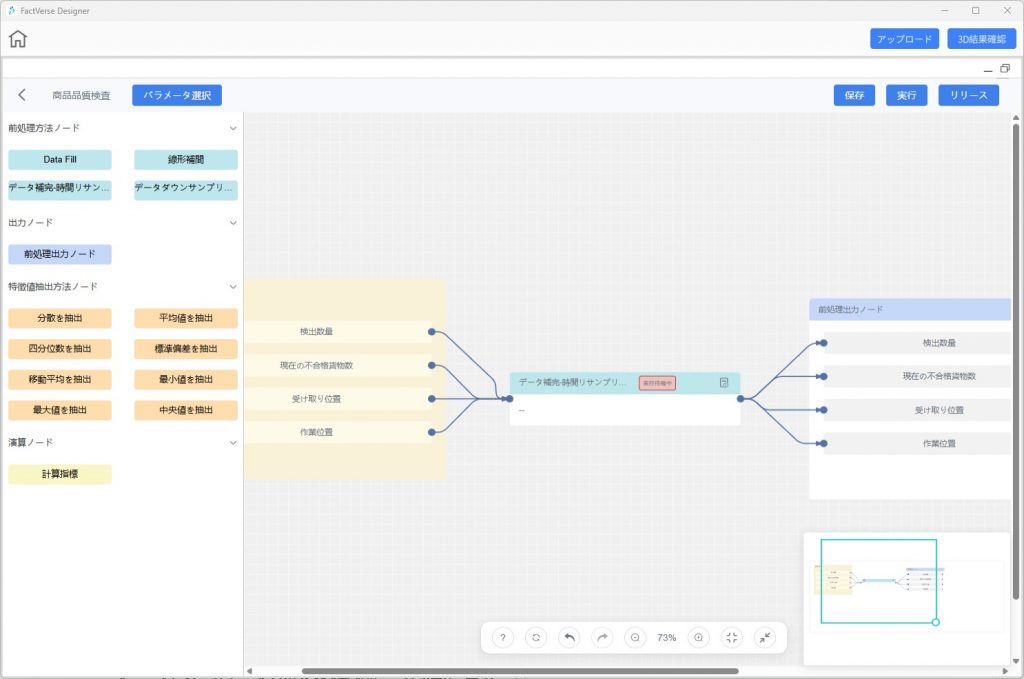Screen dimensions: 1024x679
Task: Collapse the canvas toolbar with the inward arrows icon
Action: [765, 637]
